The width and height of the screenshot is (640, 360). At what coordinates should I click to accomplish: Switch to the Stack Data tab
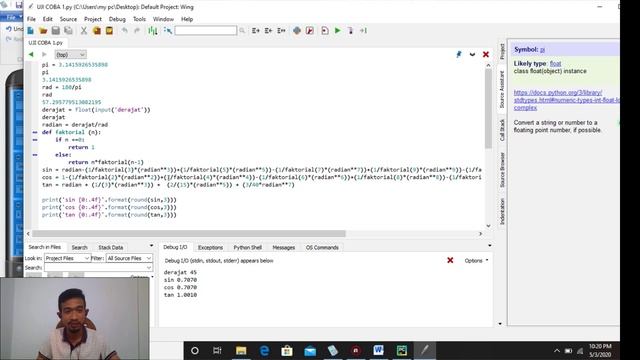click(x=110, y=247)
